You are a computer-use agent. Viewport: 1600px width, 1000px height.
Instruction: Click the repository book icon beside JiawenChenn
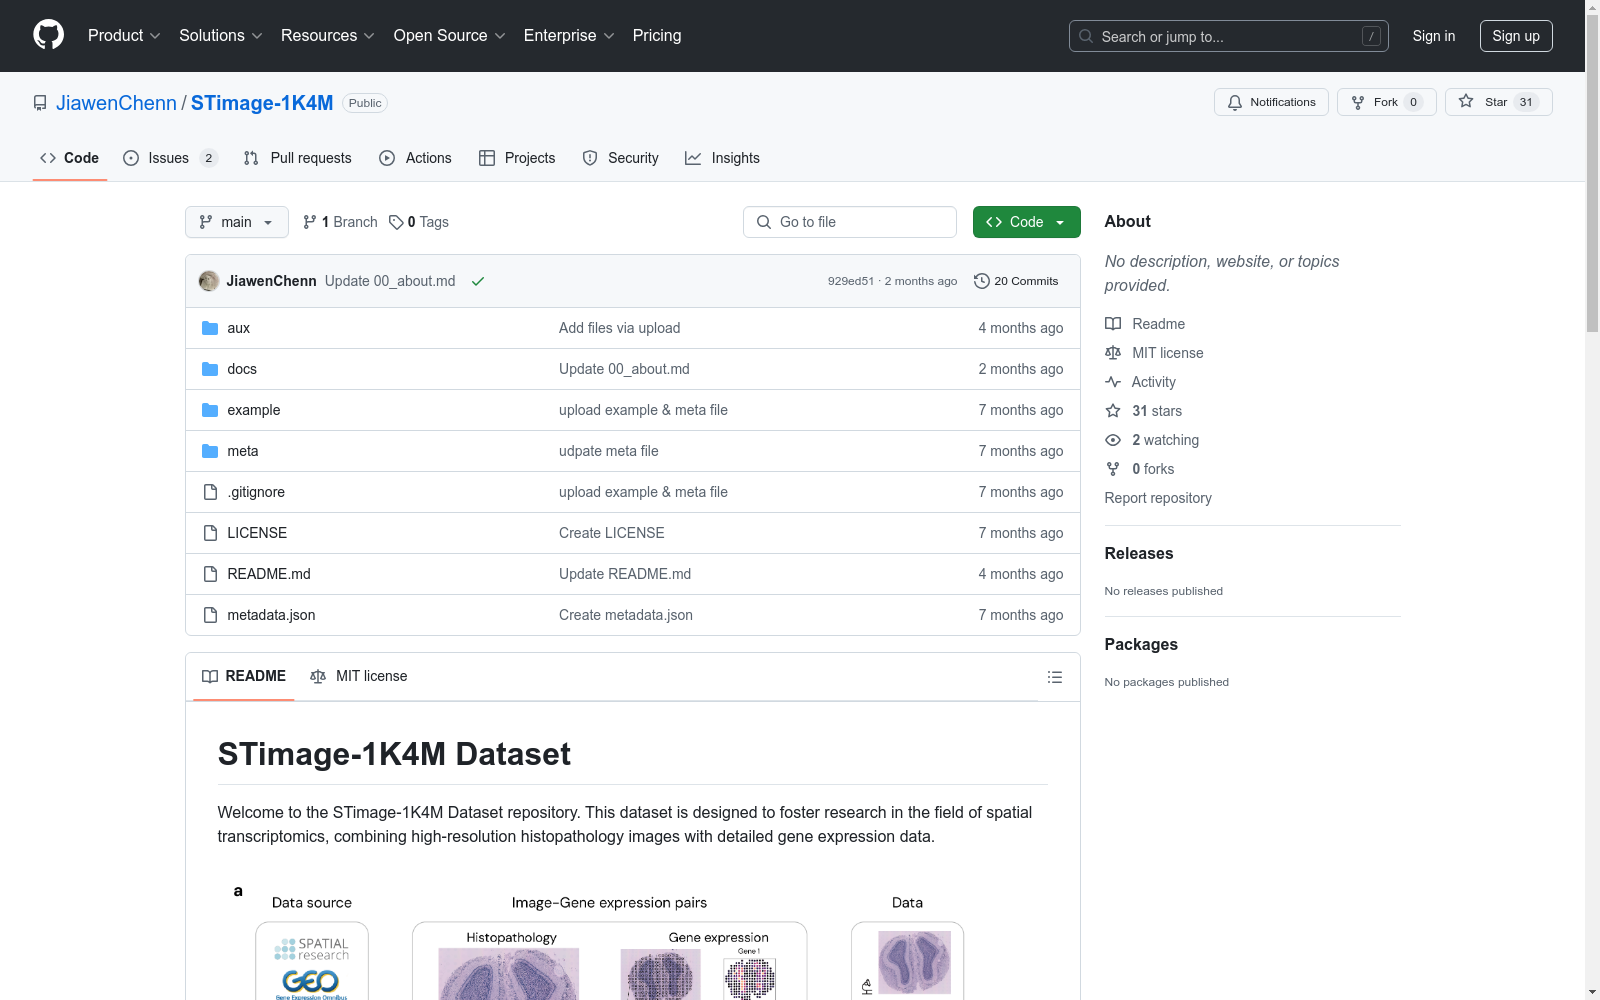pos(40,103)
